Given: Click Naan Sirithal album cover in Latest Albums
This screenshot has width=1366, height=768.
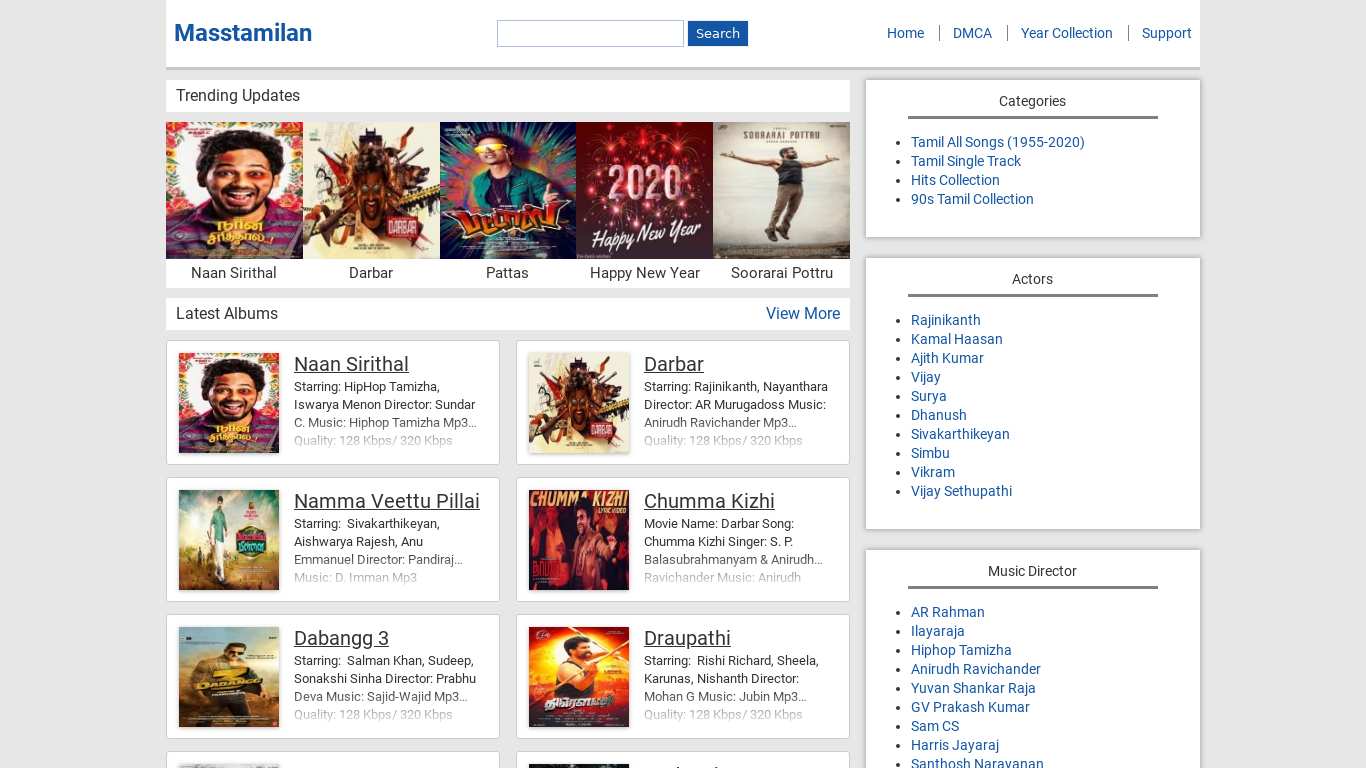Looking at the screenshot, I should click(229, 403).
